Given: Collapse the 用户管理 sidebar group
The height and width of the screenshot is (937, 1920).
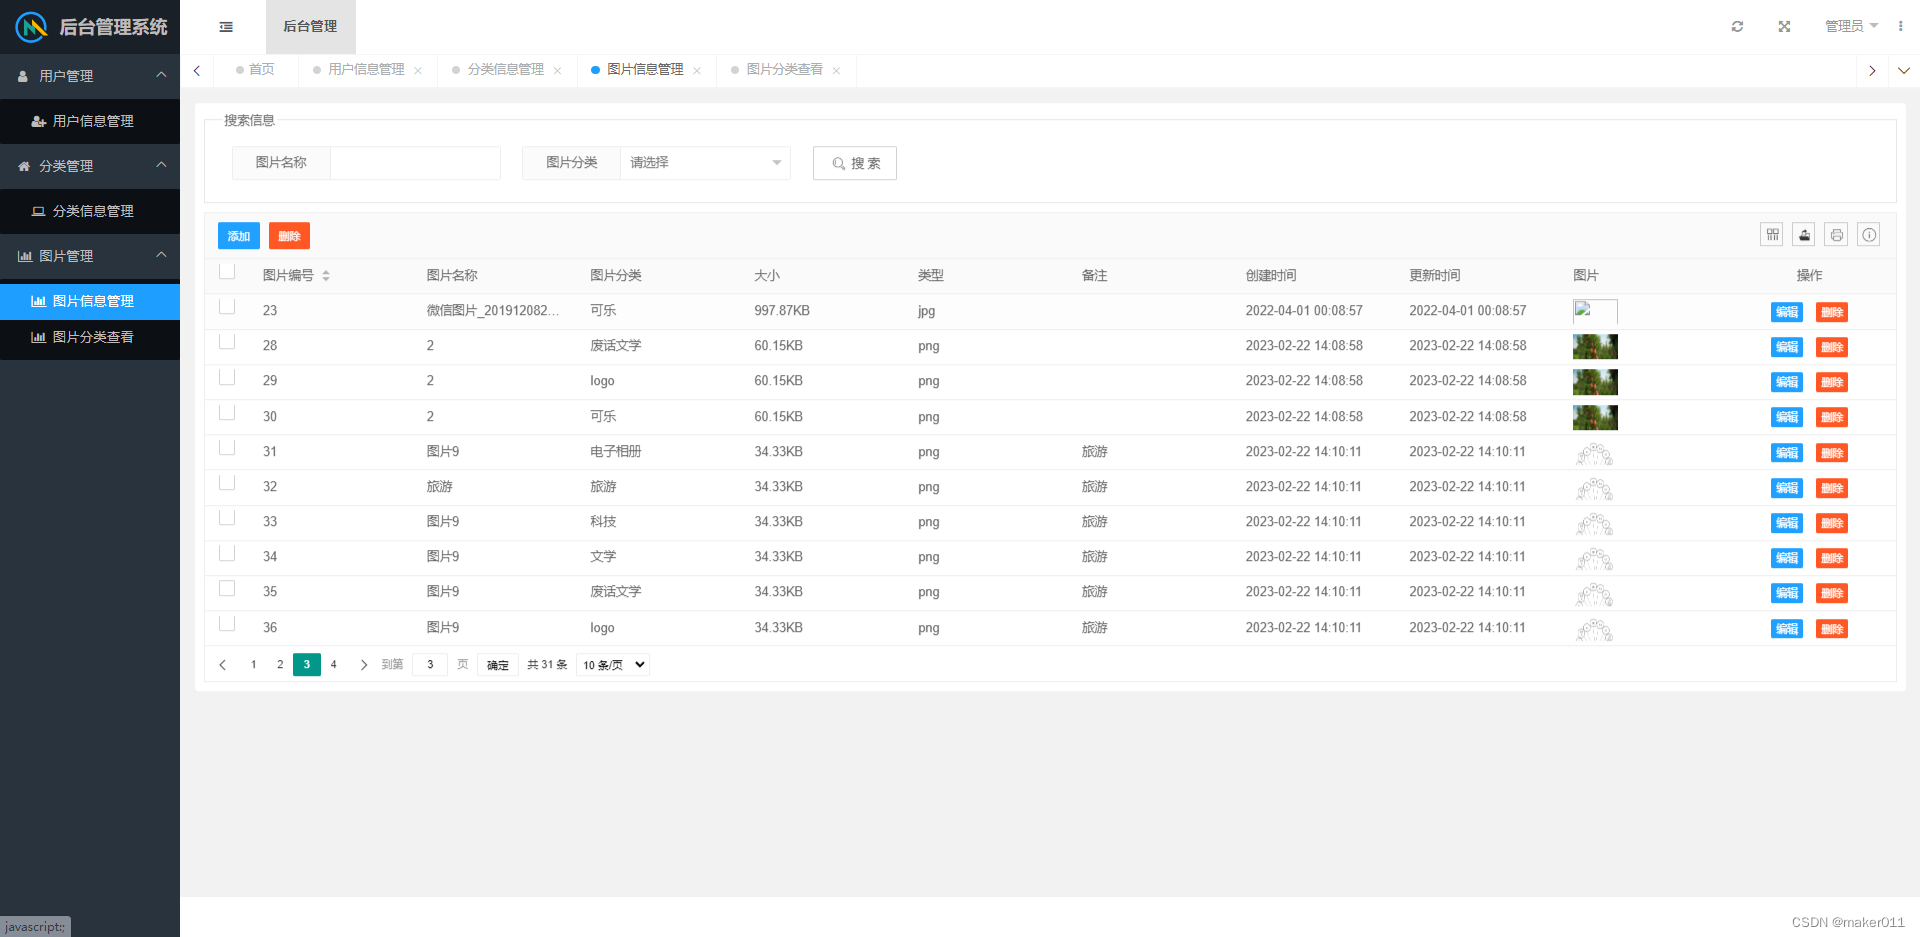Looking at the screenshot, I should point(90,76).
